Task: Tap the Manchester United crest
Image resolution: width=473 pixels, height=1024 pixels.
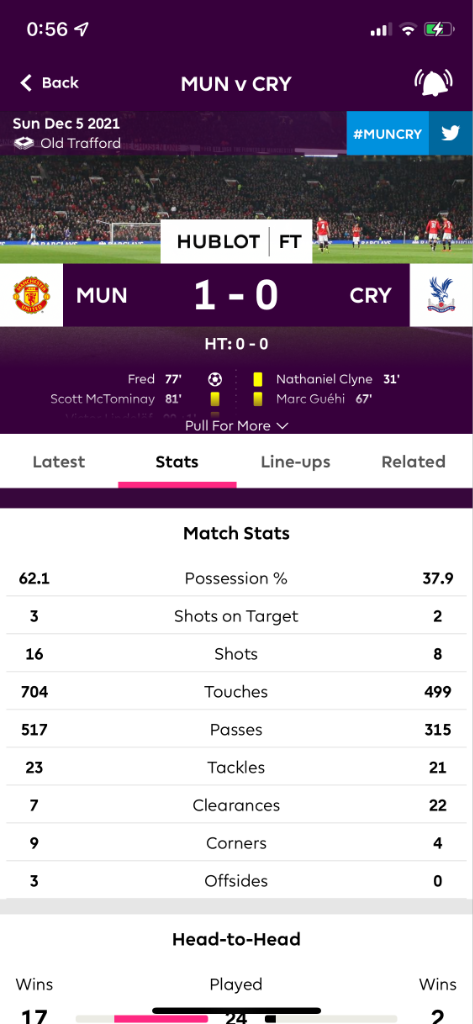Action: 31,295
